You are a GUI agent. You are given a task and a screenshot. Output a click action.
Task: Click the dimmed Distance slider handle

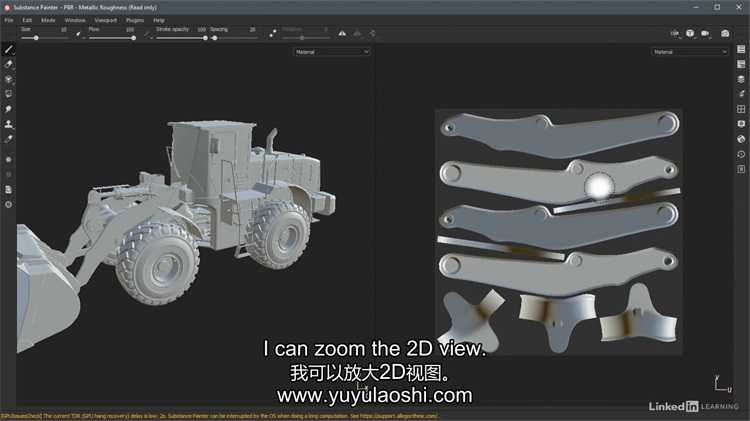point(302,38)
